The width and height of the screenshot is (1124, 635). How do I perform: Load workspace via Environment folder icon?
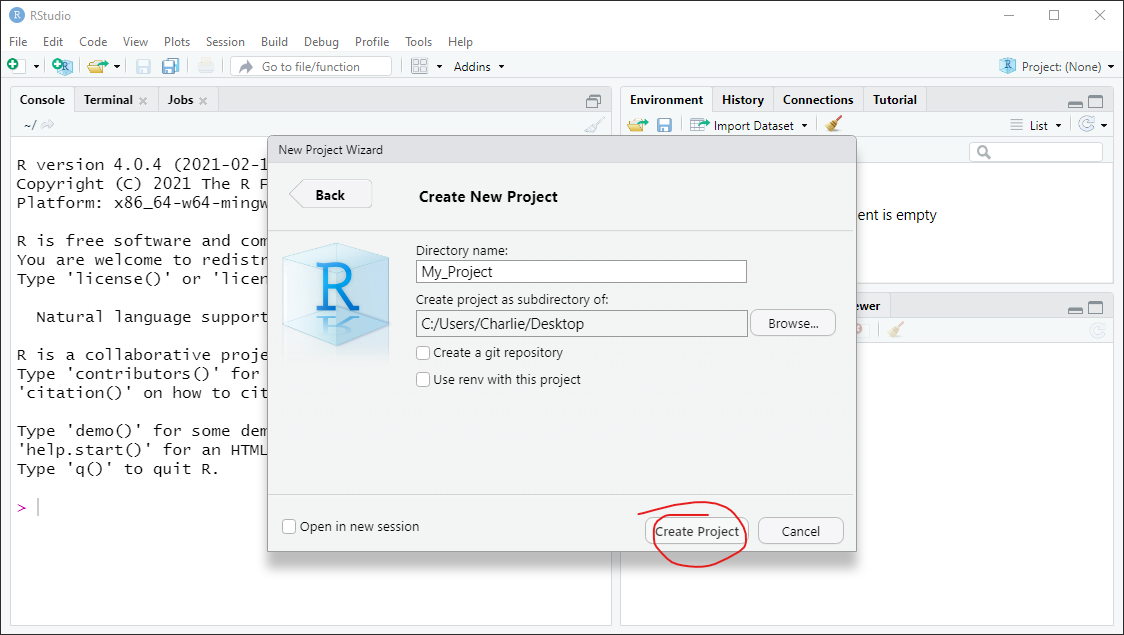click(637, 125)
